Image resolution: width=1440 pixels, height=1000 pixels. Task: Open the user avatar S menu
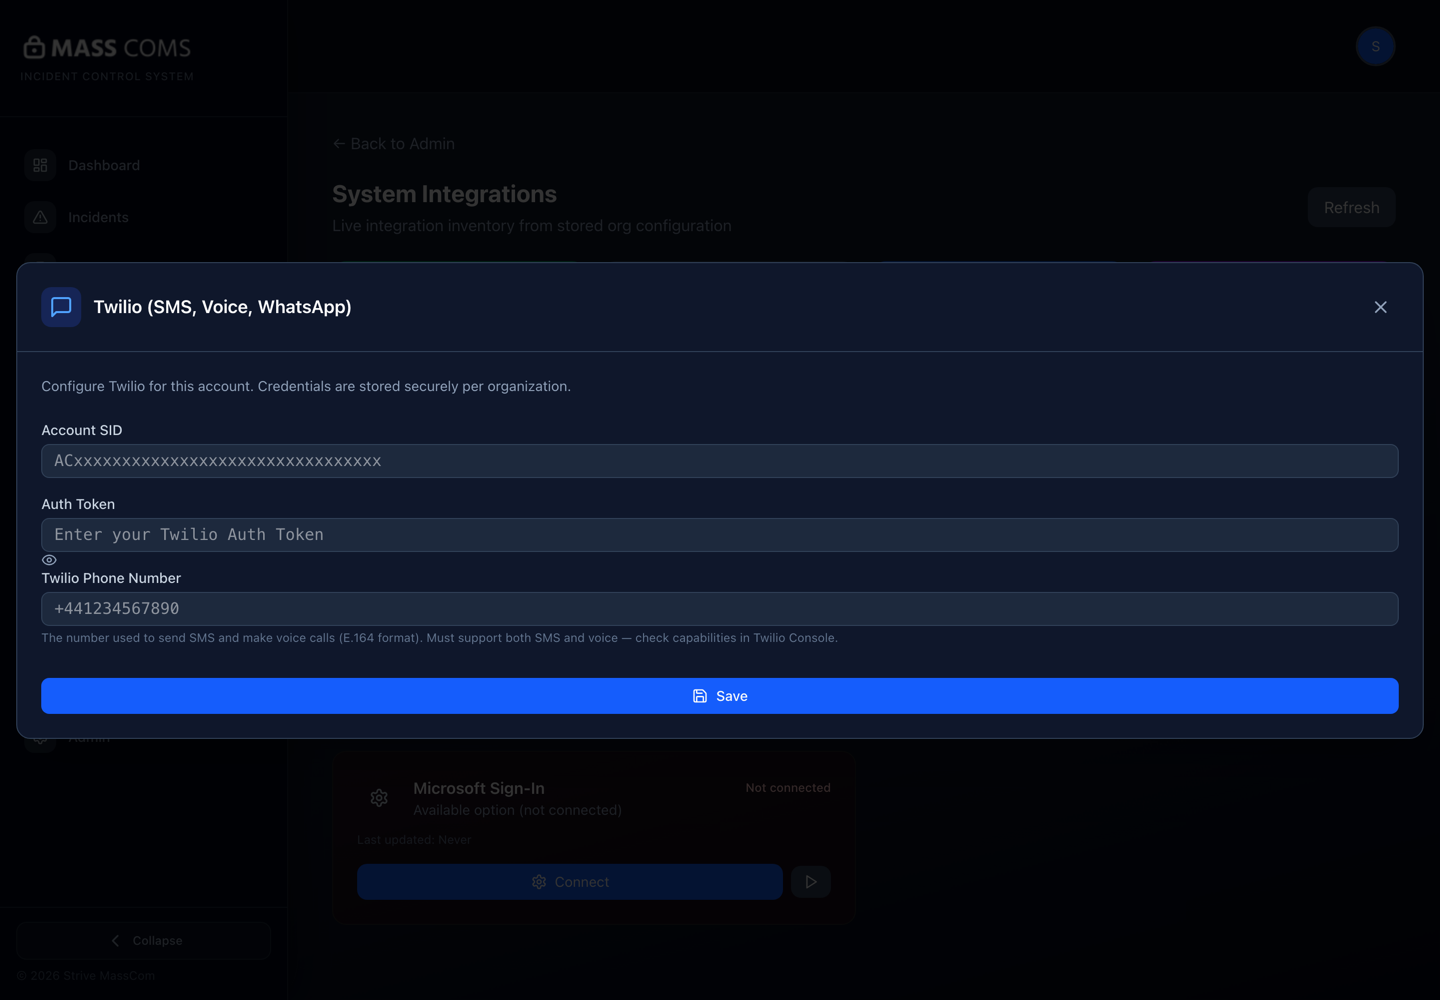1375,46
